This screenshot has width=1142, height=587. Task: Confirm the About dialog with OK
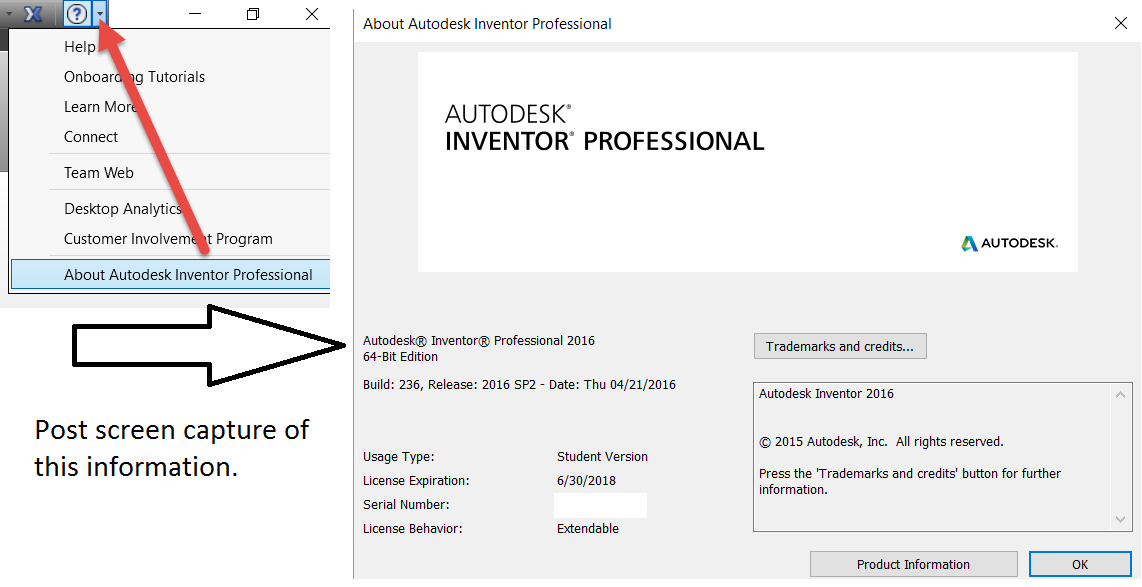coord(1080,564)
